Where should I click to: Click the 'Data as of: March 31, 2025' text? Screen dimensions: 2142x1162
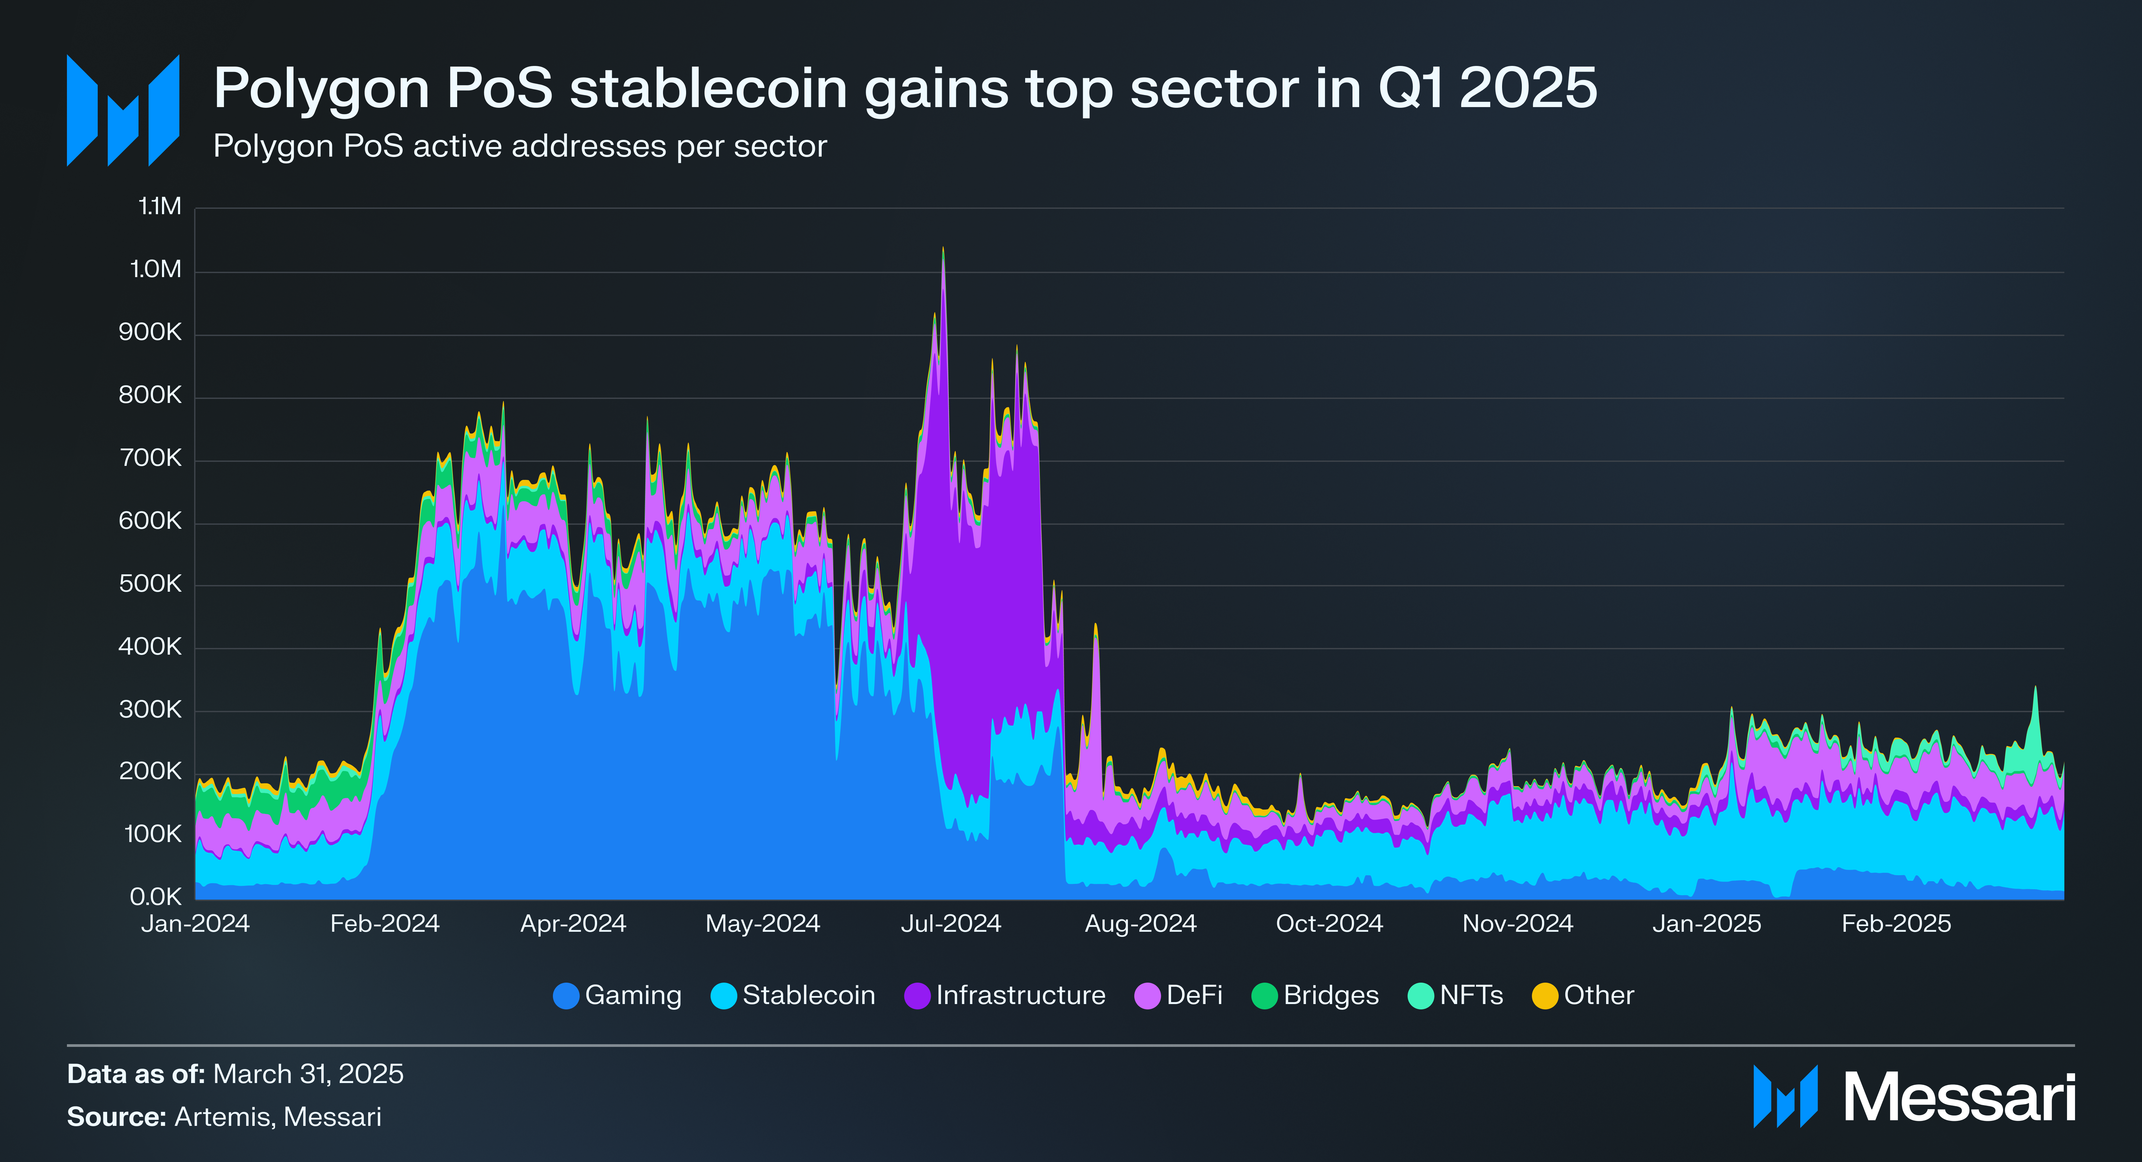(x=235, y=1074)
